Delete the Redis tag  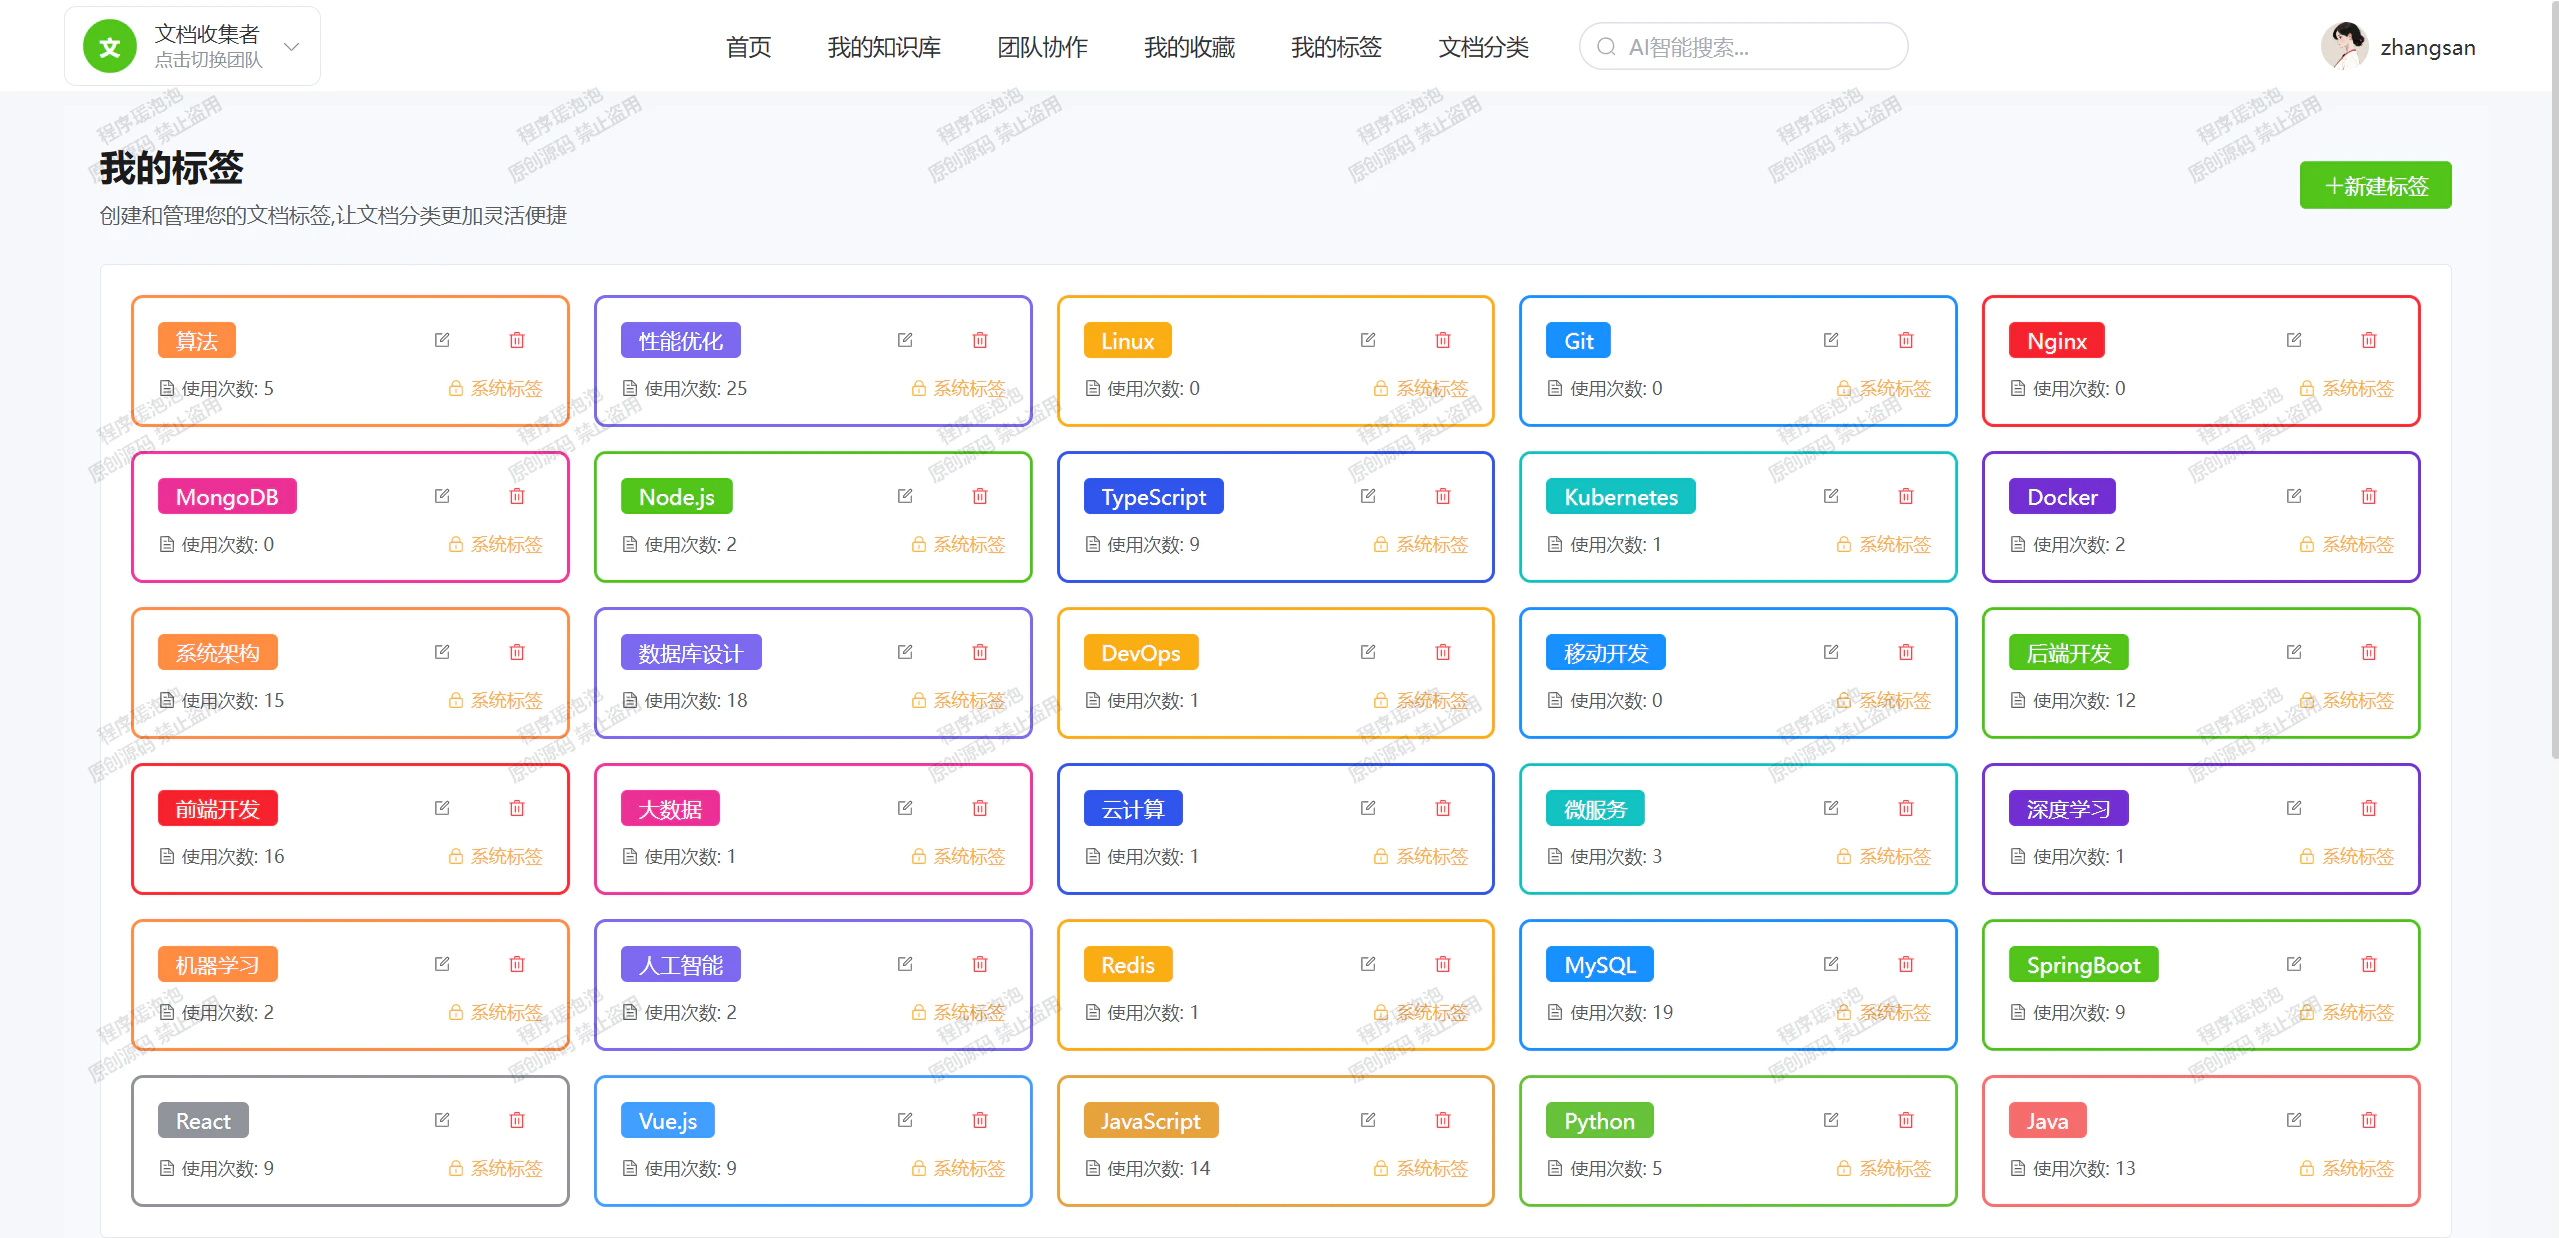tap(1443, 964)
